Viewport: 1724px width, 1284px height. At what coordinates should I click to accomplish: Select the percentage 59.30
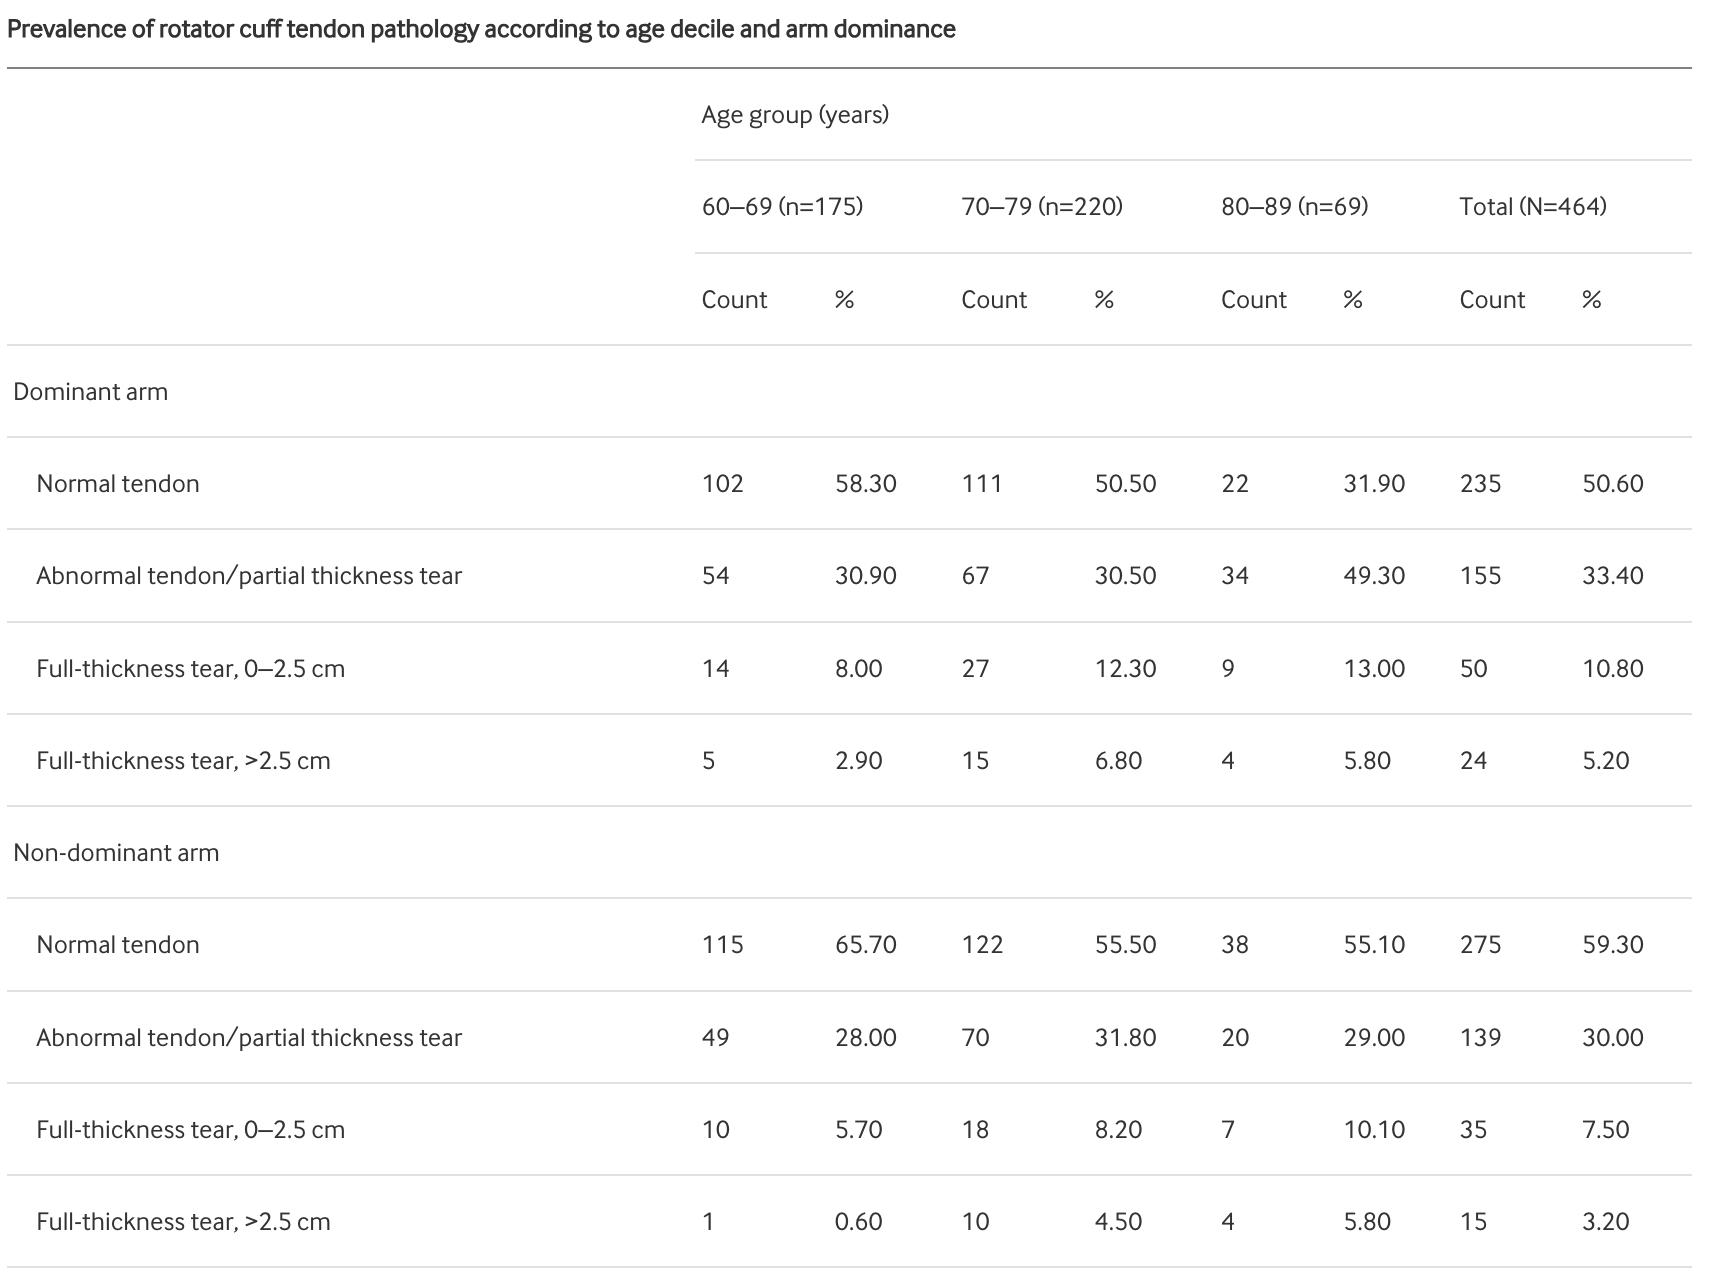tap(1613, 945)
